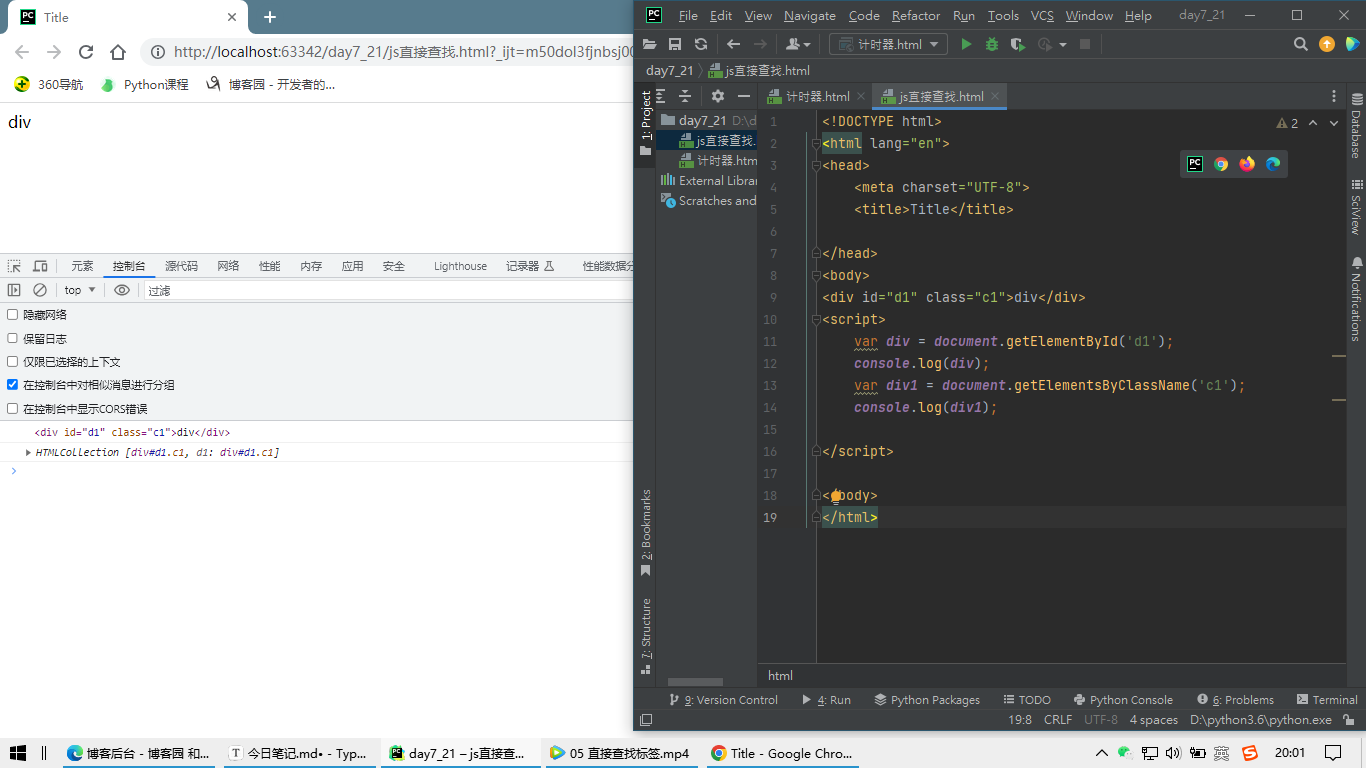The image size is (1366, 768).
Task: Go to Chrome home page icon
Action: pos(118,52)
